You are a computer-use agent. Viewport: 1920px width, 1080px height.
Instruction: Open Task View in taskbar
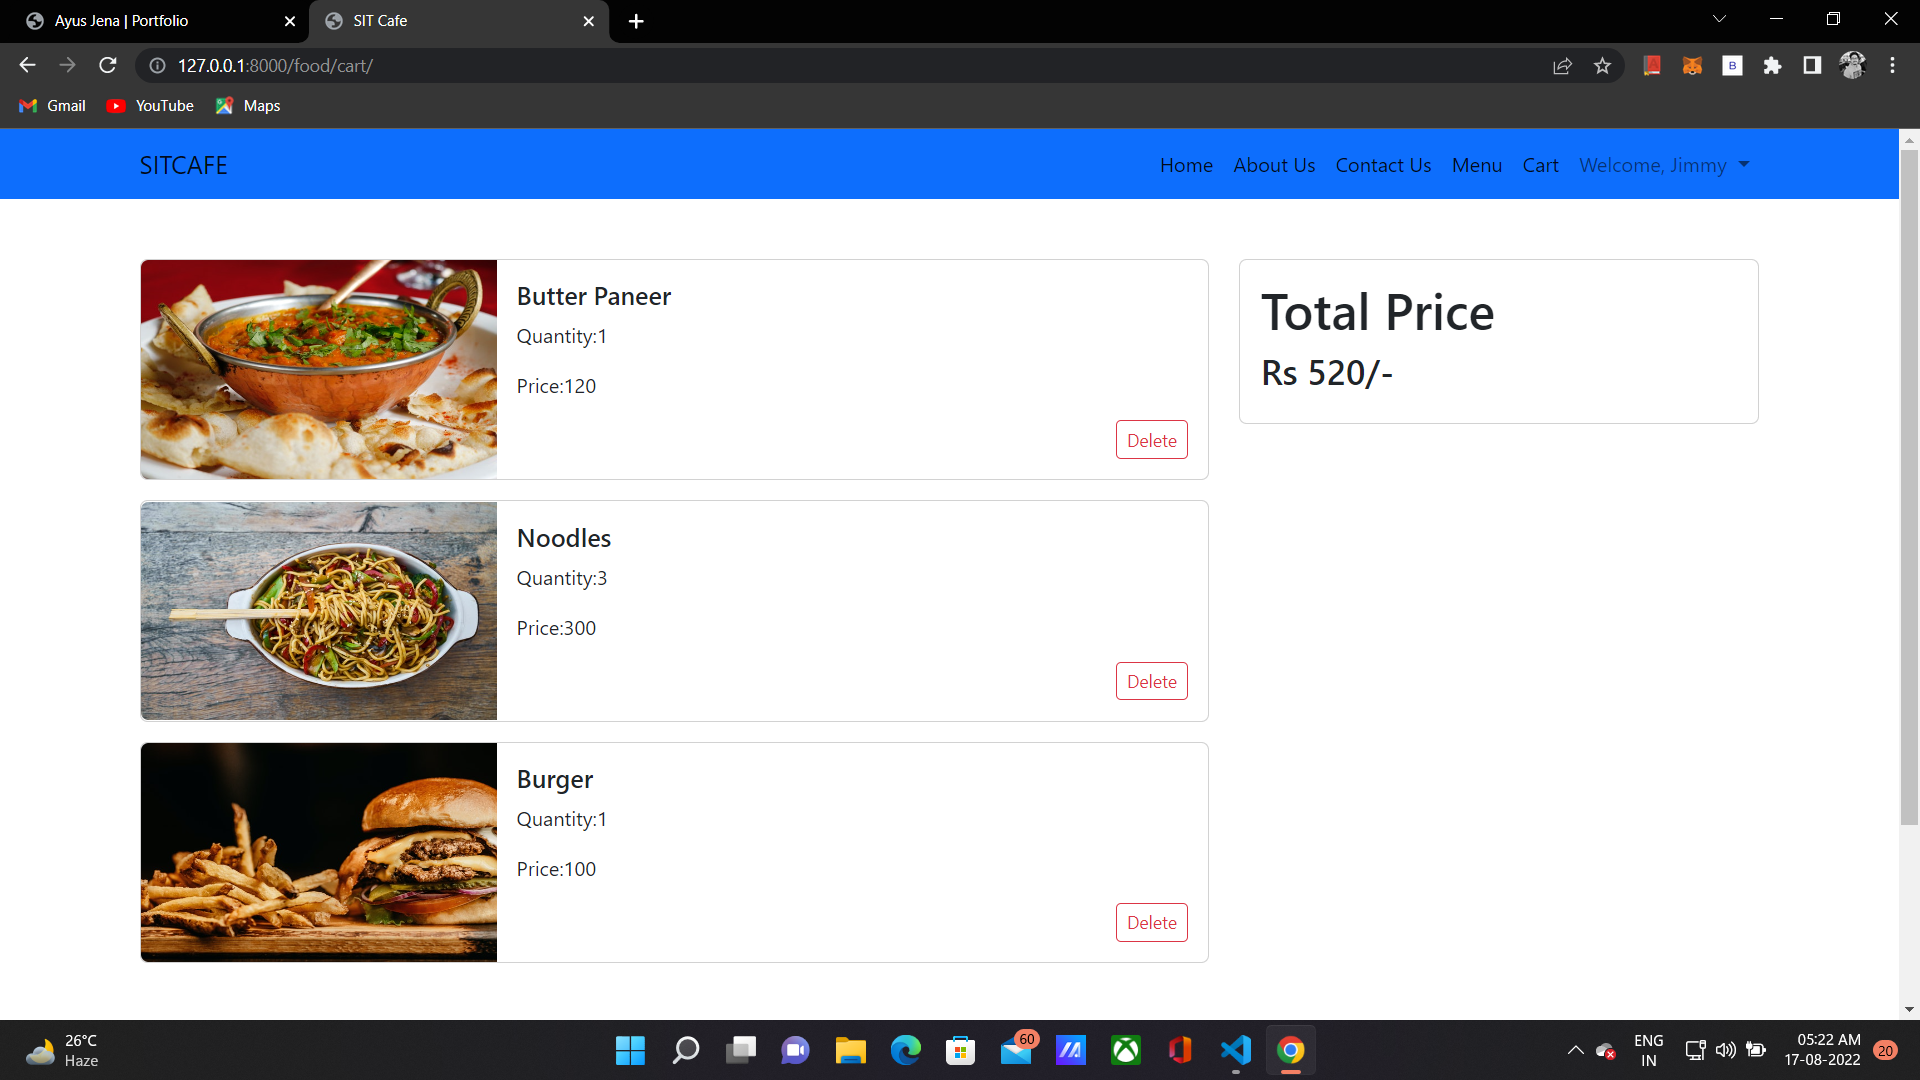(741, 1051)
